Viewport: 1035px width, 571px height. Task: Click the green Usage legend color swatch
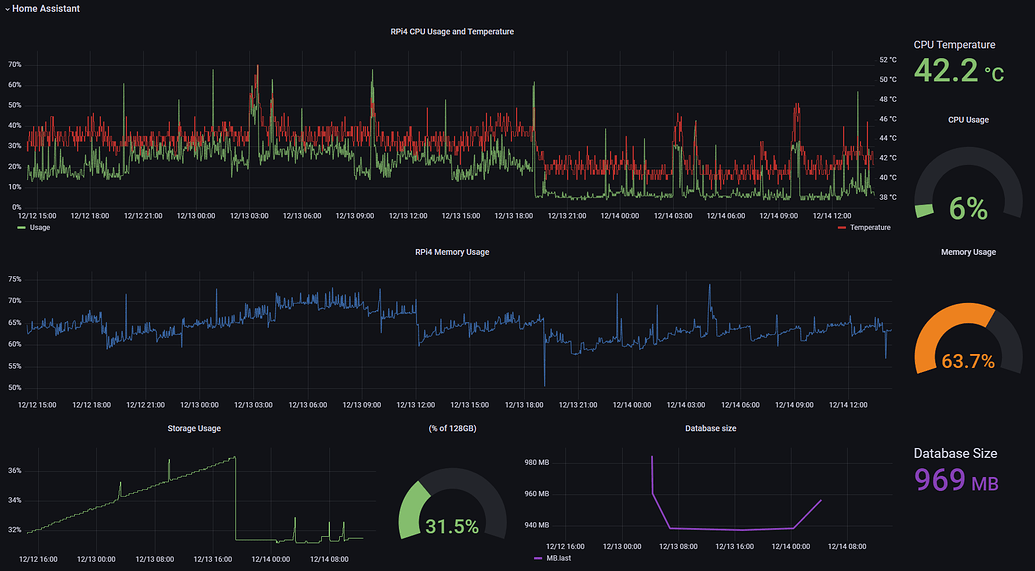(x=22, y=227)
